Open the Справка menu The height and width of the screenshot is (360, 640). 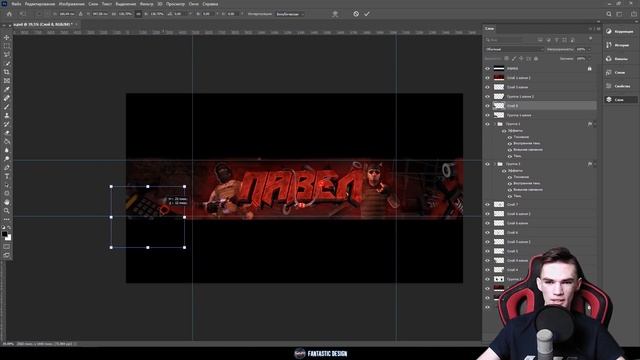tap(210, 4)
